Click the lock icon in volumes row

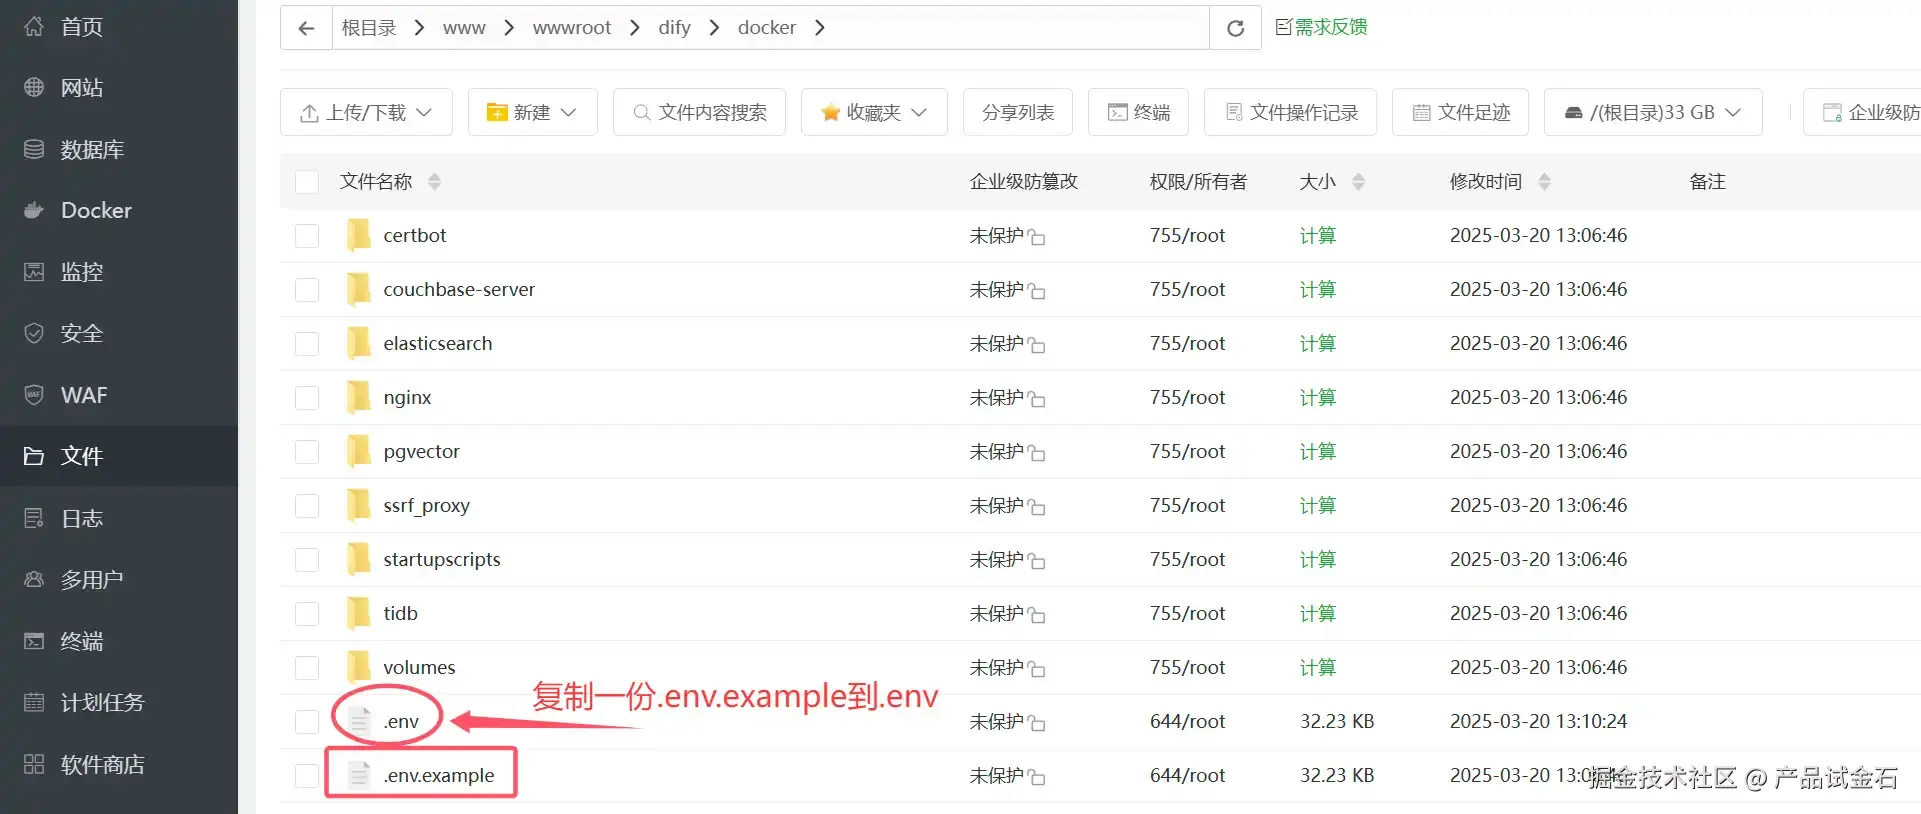coord(1036,669)
